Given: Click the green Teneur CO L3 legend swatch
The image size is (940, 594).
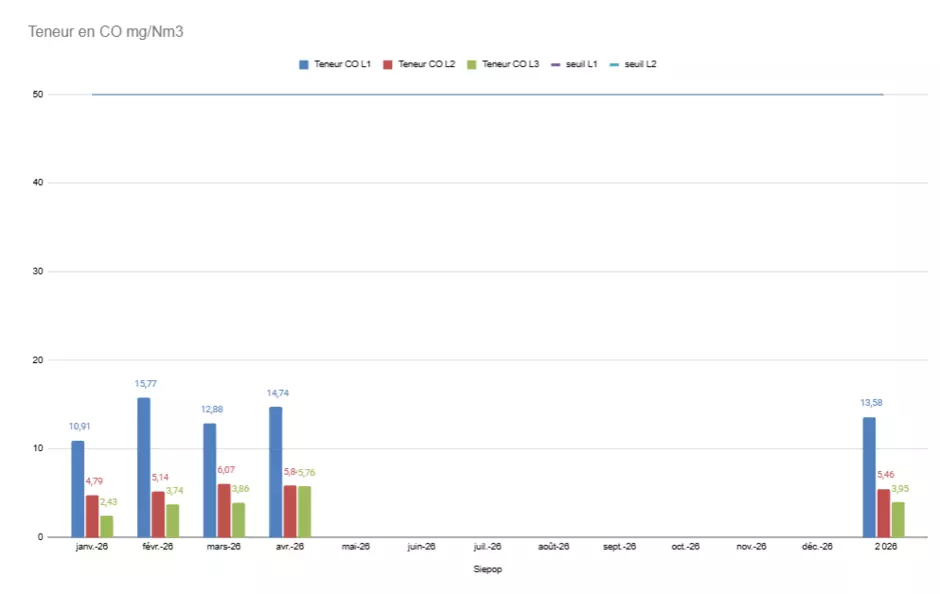Looking at the screenshot, I should [472, 64].
